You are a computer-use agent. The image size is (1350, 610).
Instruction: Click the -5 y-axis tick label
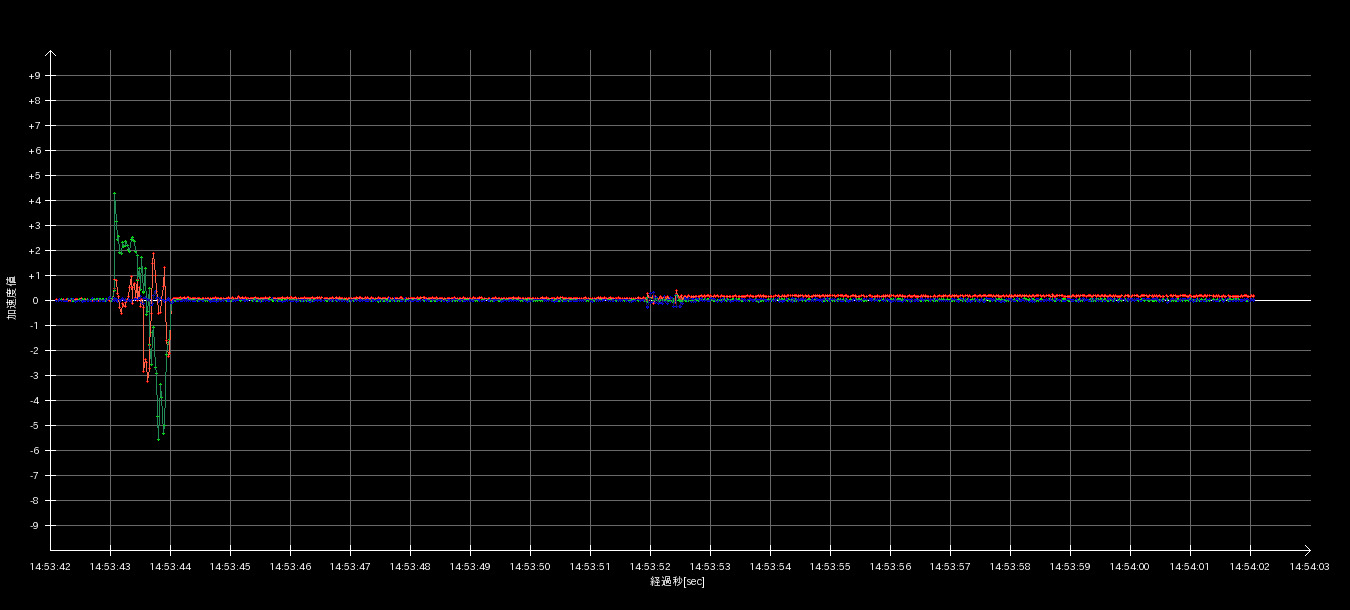tap(35, 426)
